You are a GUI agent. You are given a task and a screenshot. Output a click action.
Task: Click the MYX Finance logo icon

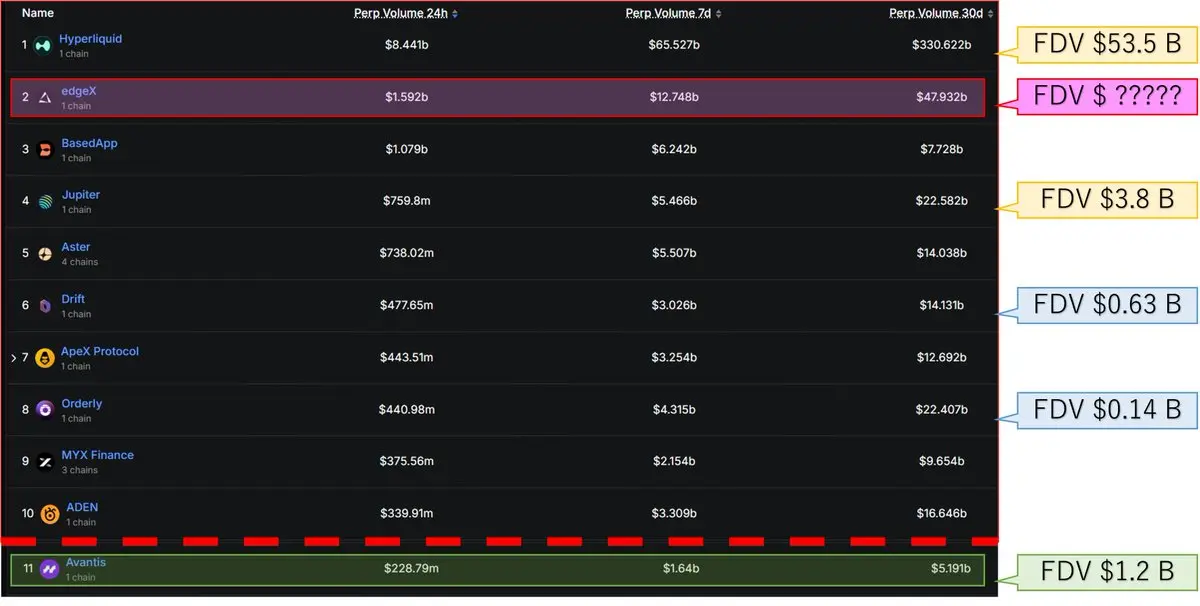coord(45,462)
